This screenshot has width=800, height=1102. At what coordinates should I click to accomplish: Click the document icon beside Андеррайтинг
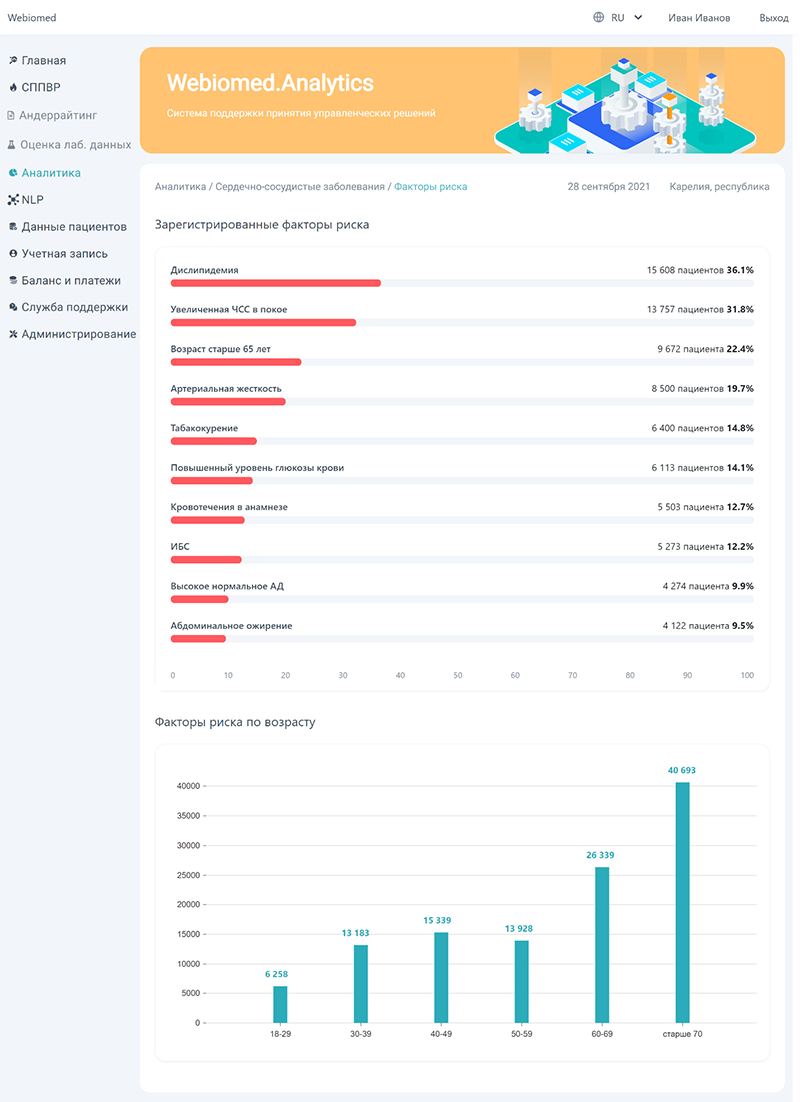[11, 115]
